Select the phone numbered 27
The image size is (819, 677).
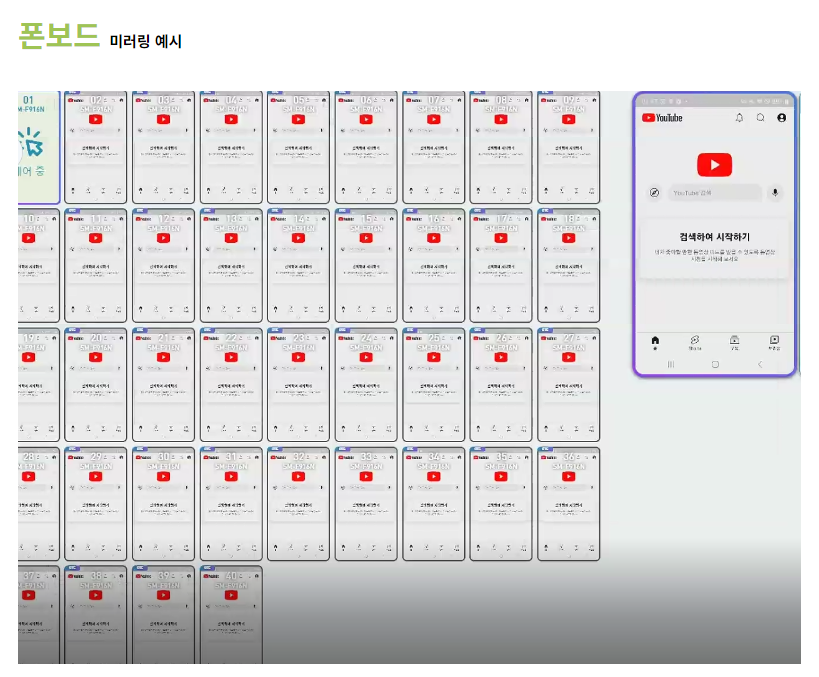569,384
